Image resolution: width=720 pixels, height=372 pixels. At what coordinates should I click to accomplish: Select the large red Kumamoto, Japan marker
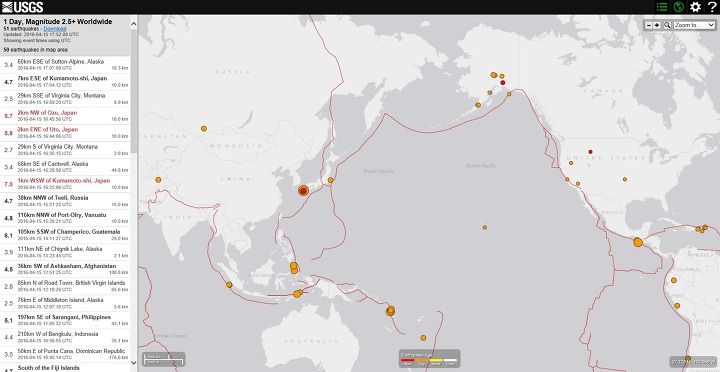303,191
